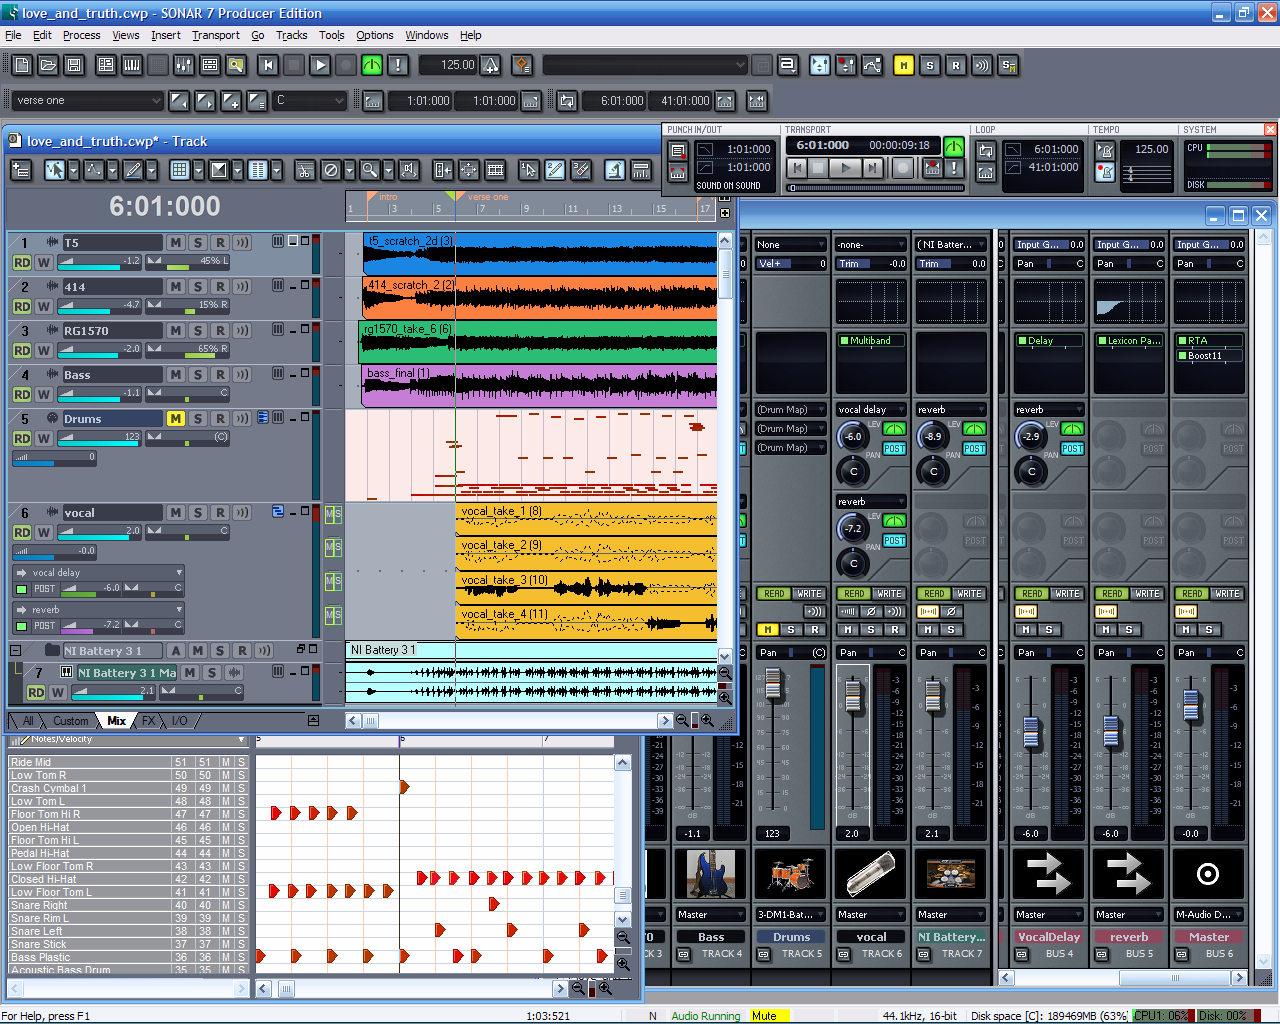This screenshot has width=1280, height=1024.
Task: Select the Crash Cymbal 1 drum row
Action: coord(89,788)
